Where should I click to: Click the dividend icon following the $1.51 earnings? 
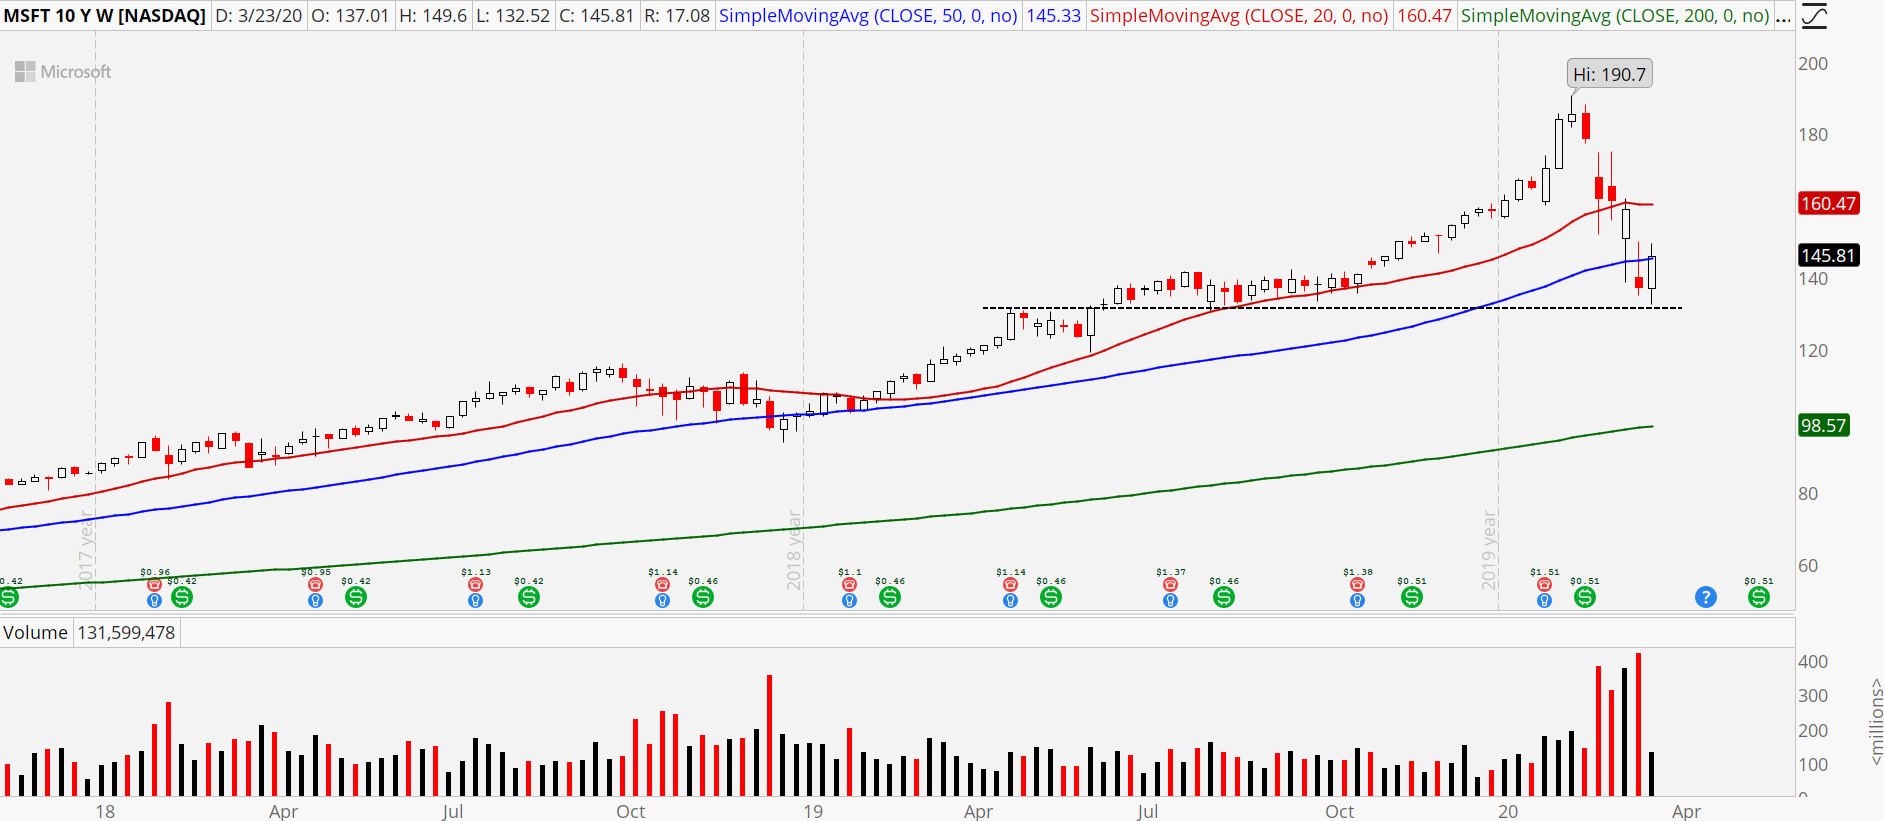point(1585,597)
